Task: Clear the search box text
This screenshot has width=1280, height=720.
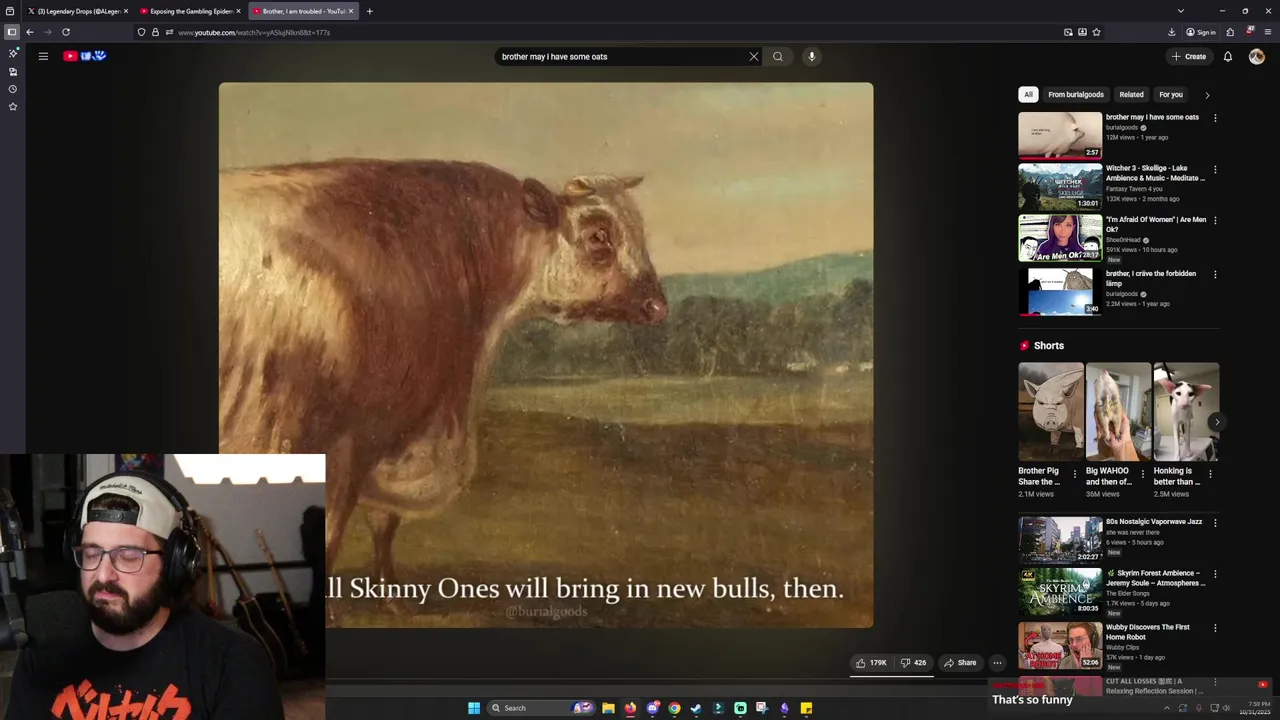Action: [x=754, y=56]
